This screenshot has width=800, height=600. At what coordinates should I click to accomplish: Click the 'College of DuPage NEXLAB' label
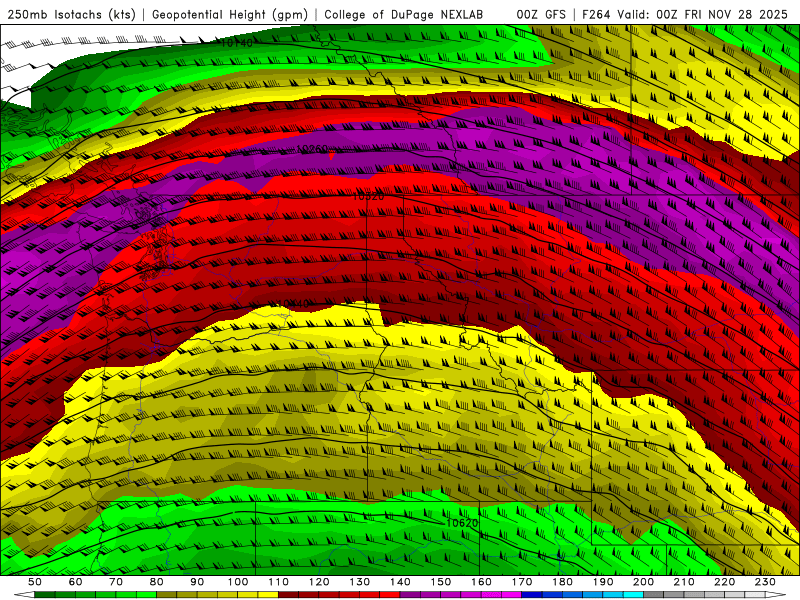(x=404, y=15)
